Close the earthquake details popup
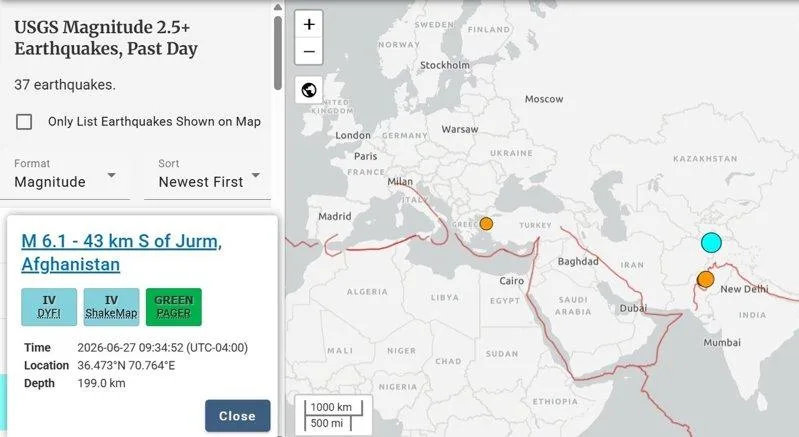The image size is (799, 437). pyautogui.click(x=237, y=416)
